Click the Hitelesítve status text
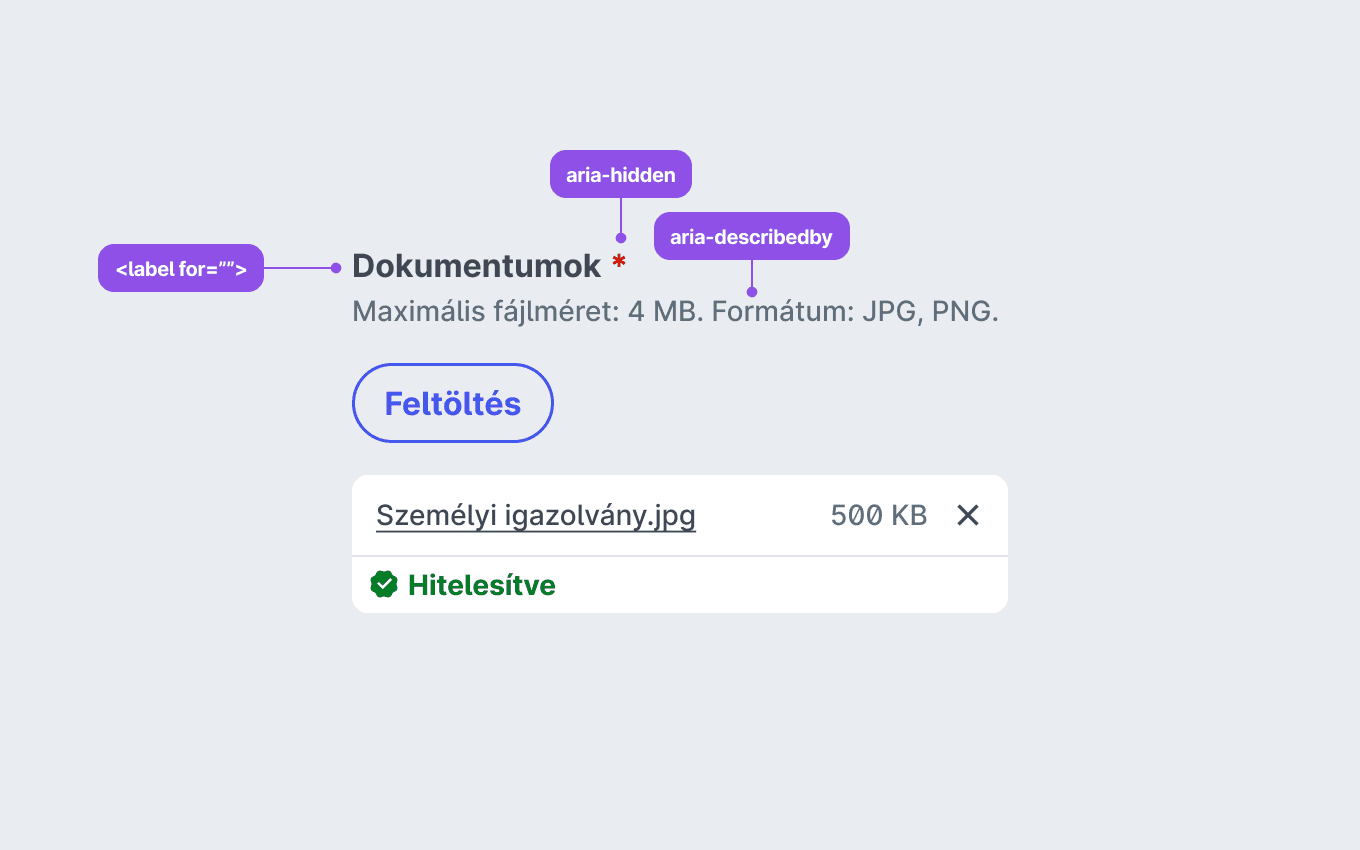Screen dimensions: 1360x850 (482, 585)
